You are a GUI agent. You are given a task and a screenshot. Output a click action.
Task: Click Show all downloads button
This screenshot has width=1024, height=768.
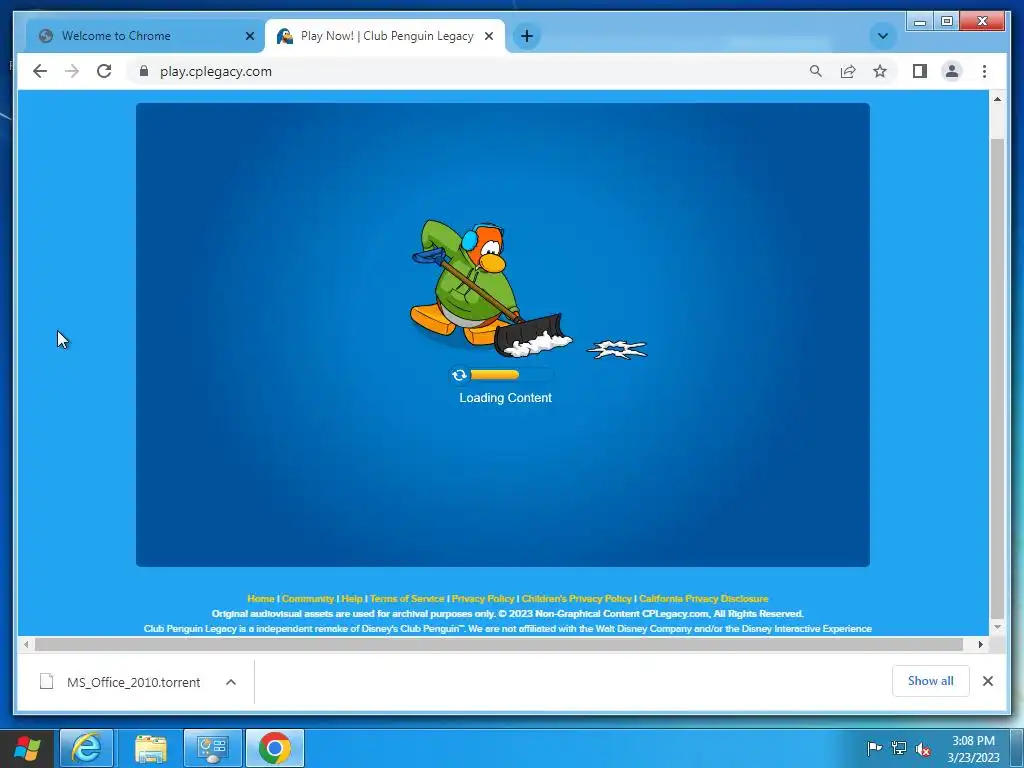(x=931, y=681)
